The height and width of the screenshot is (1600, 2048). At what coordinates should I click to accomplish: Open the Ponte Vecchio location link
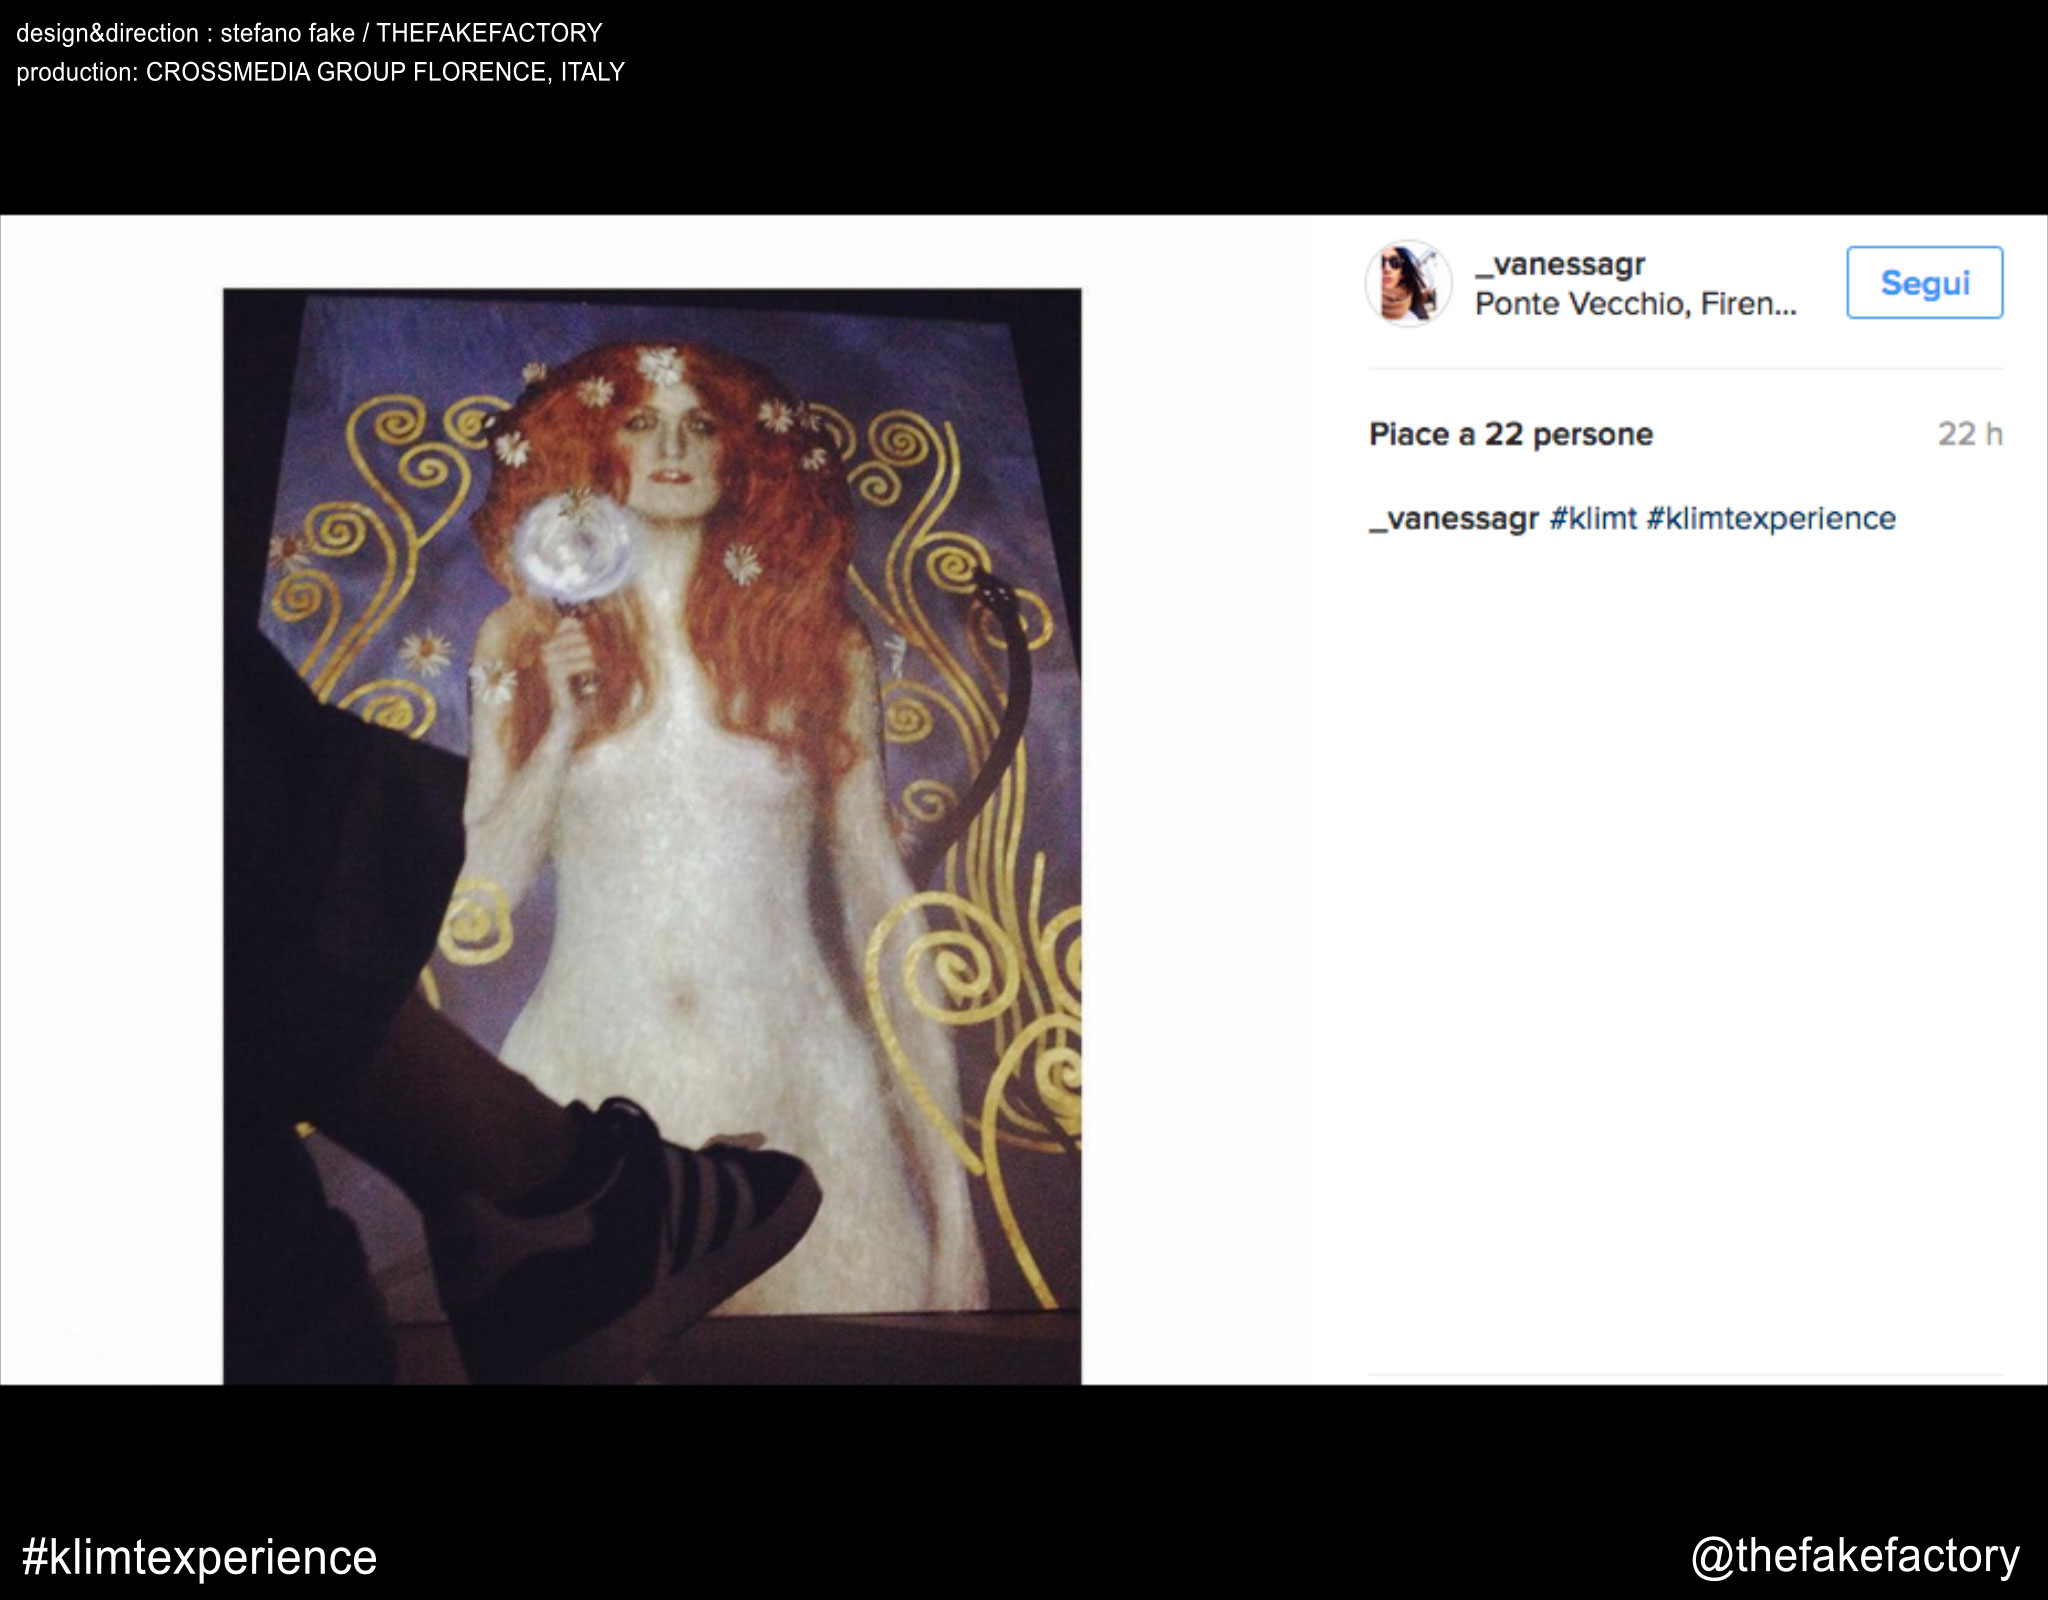click(x=1635, y=304)
